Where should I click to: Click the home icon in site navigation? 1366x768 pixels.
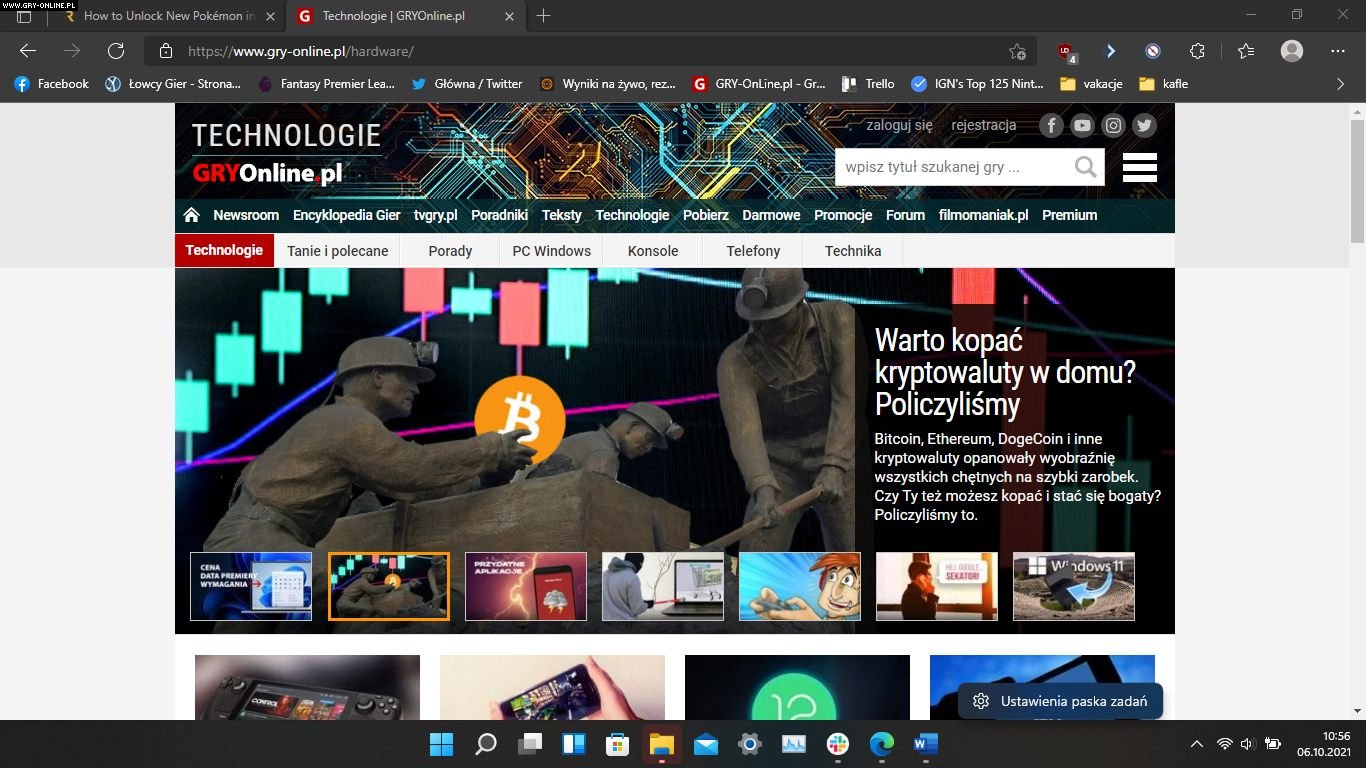[x=192, y=215]
